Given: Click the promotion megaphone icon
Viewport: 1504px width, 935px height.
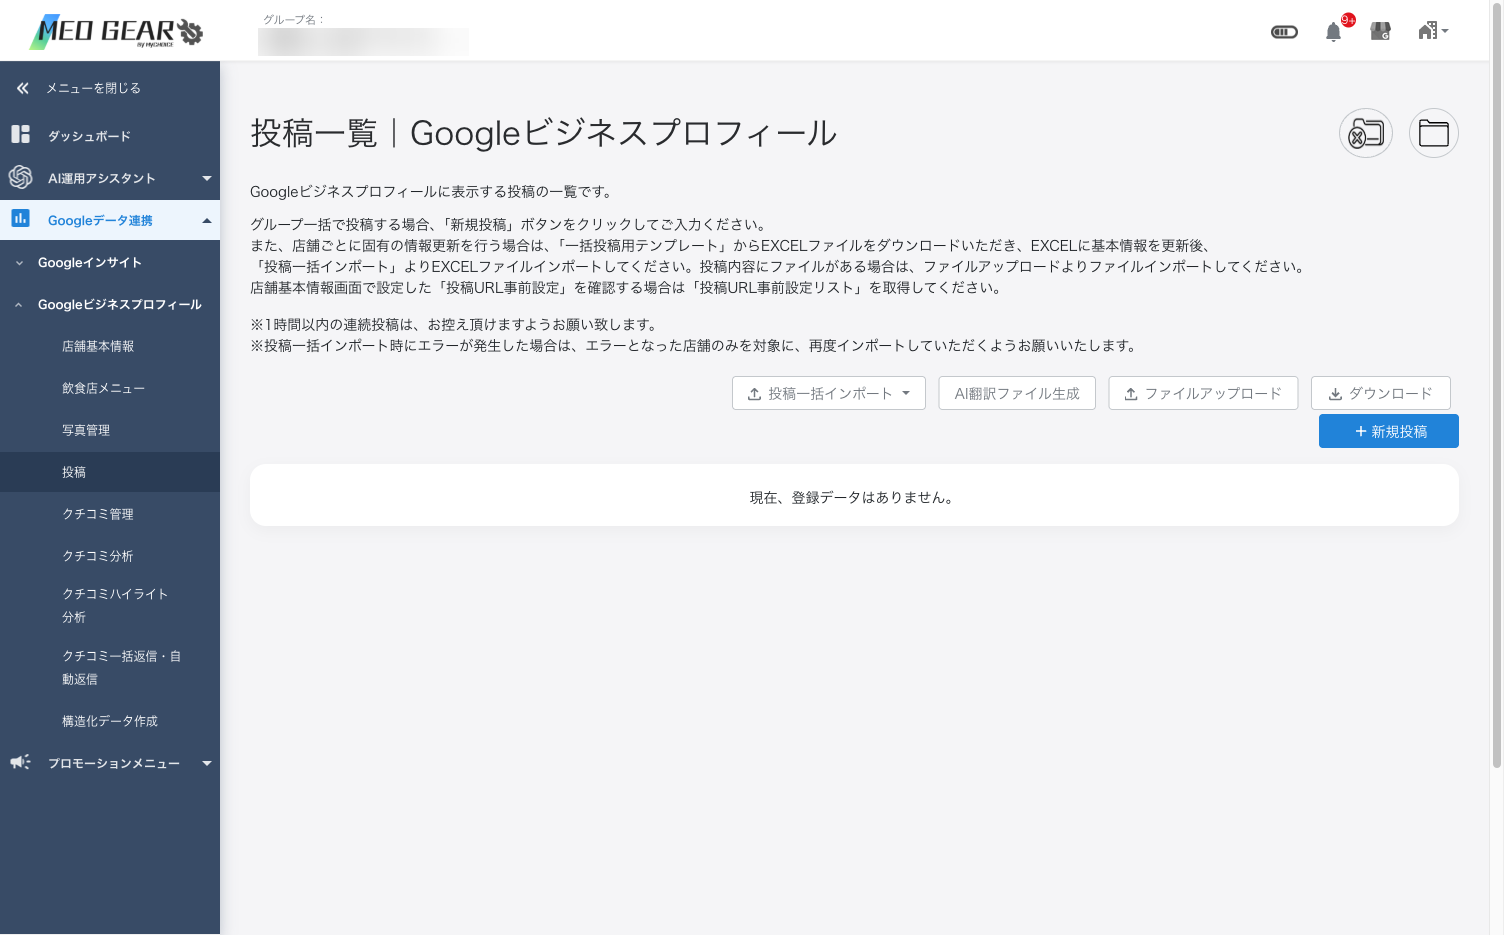Looking at the screenshot, I should pos(20,762).
